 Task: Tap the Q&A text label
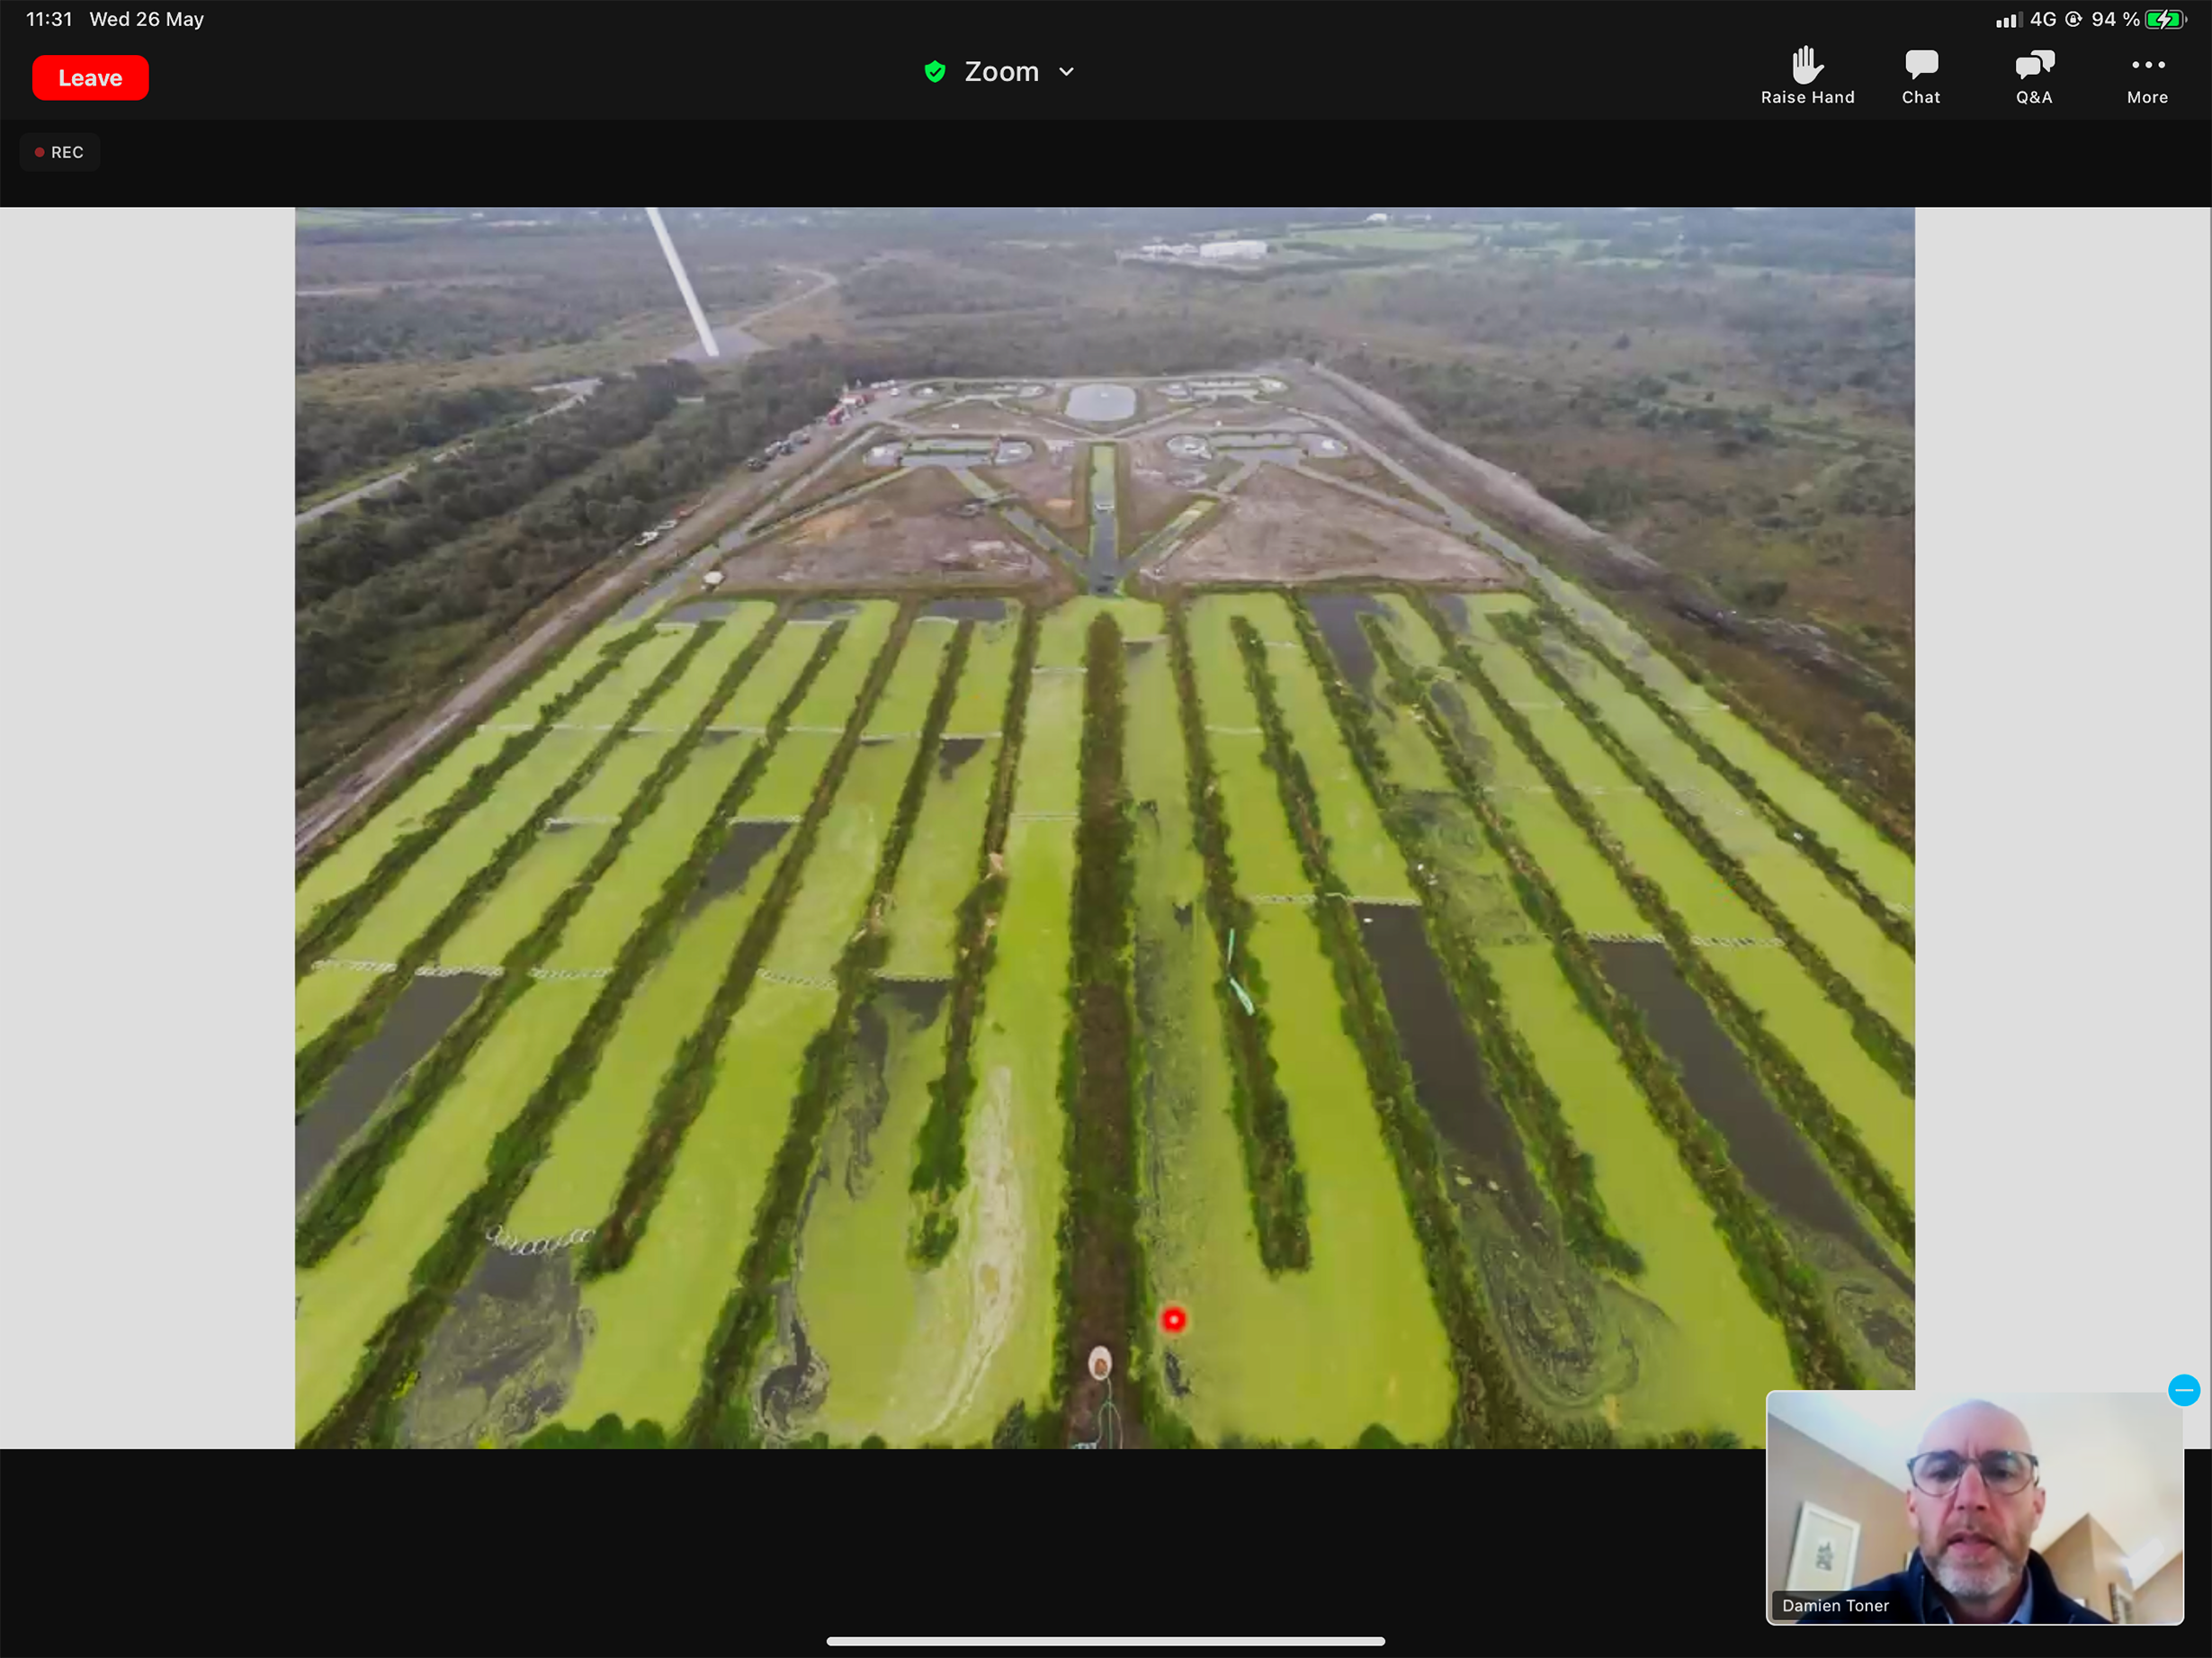click(2033, 97)
